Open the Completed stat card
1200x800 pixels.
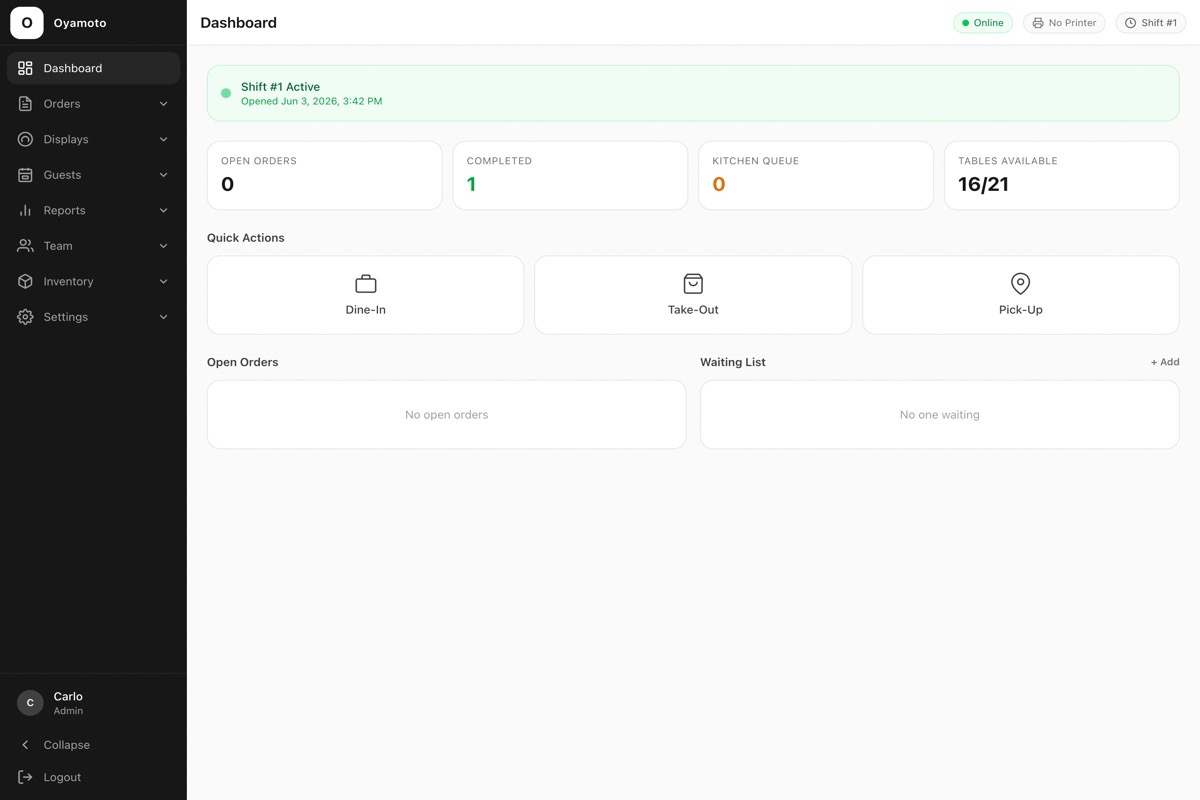[570, 175]
